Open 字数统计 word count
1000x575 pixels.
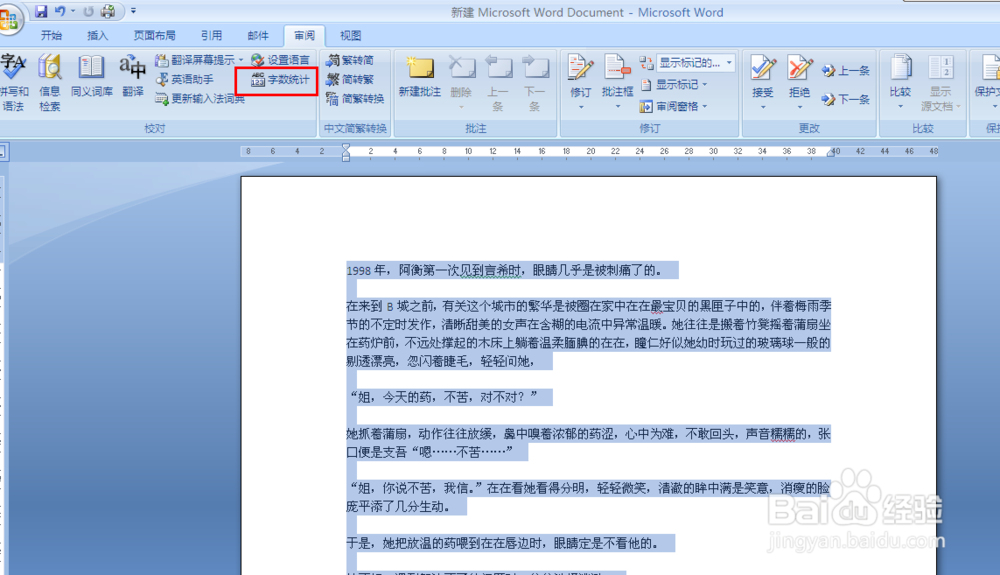[x=281, y=80]
